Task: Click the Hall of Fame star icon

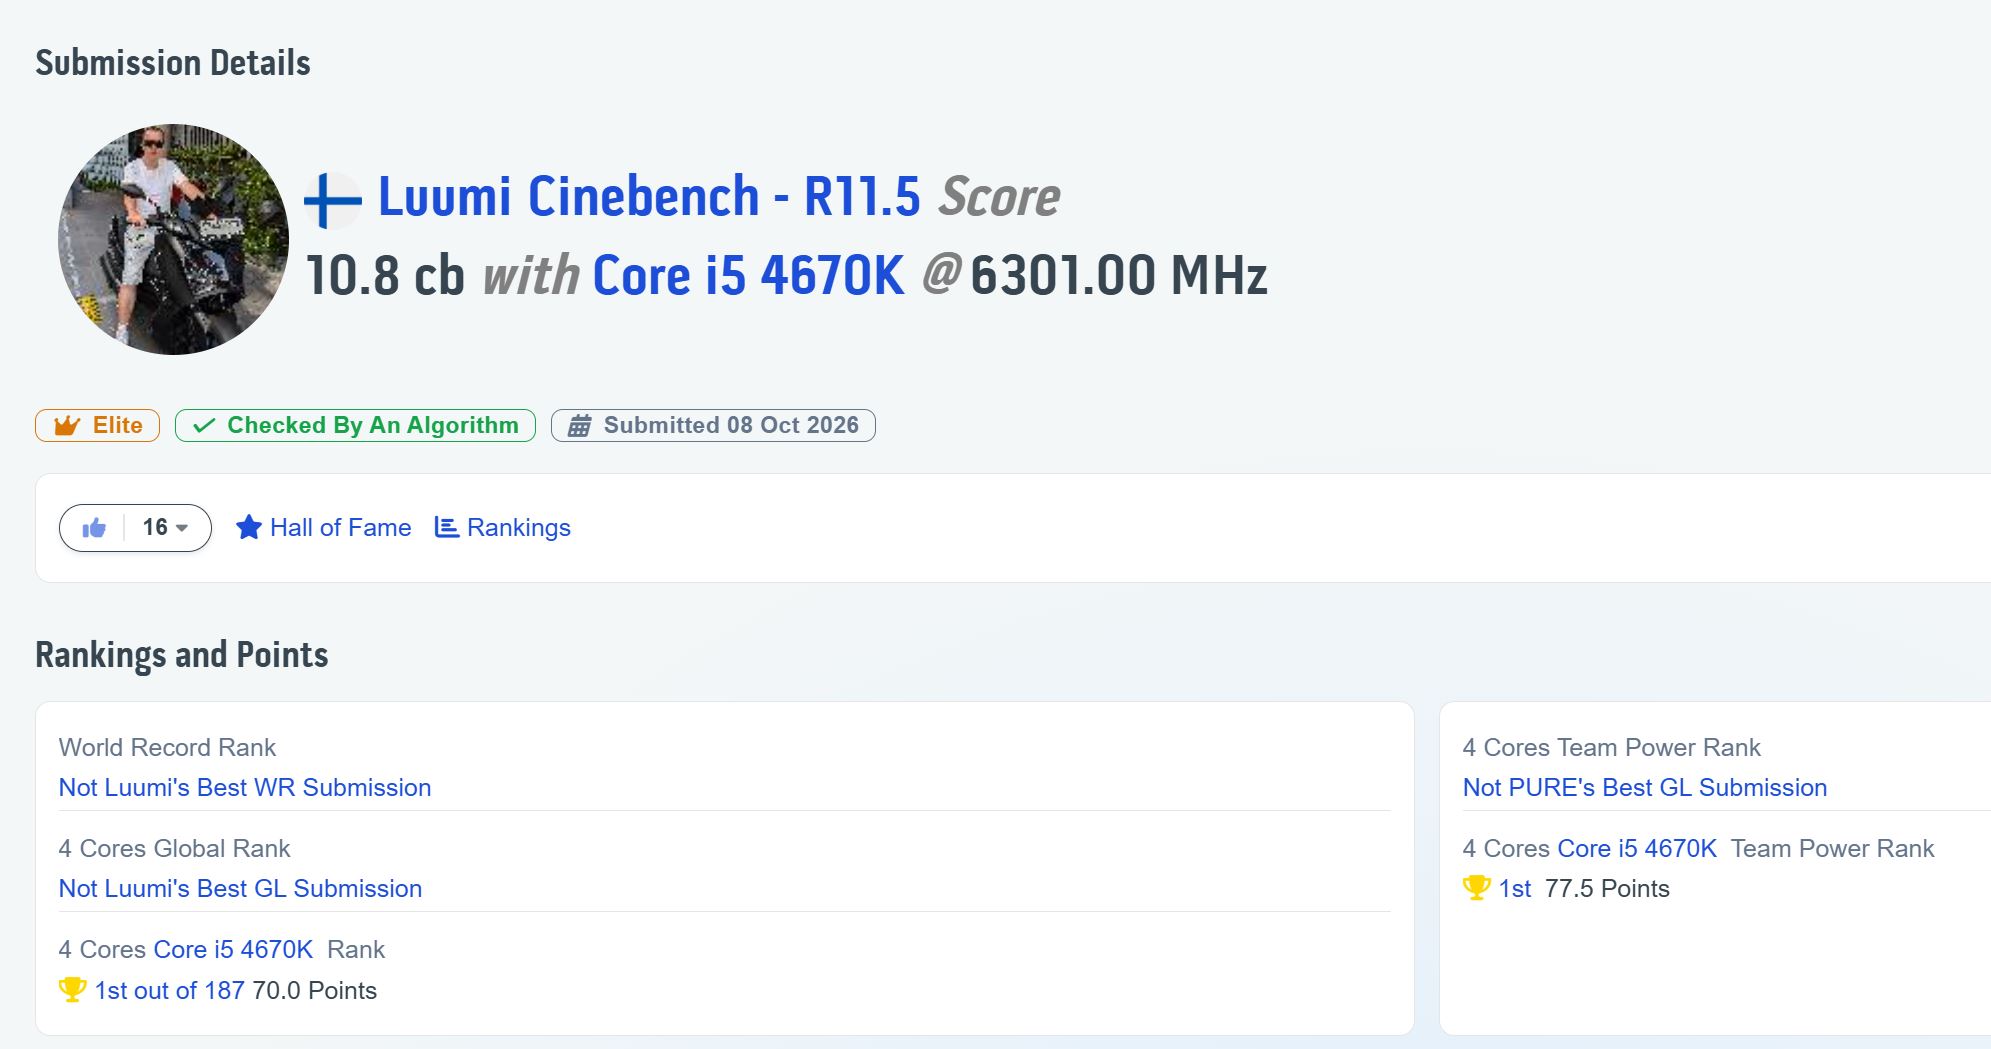Action: [x=249, y=527]
